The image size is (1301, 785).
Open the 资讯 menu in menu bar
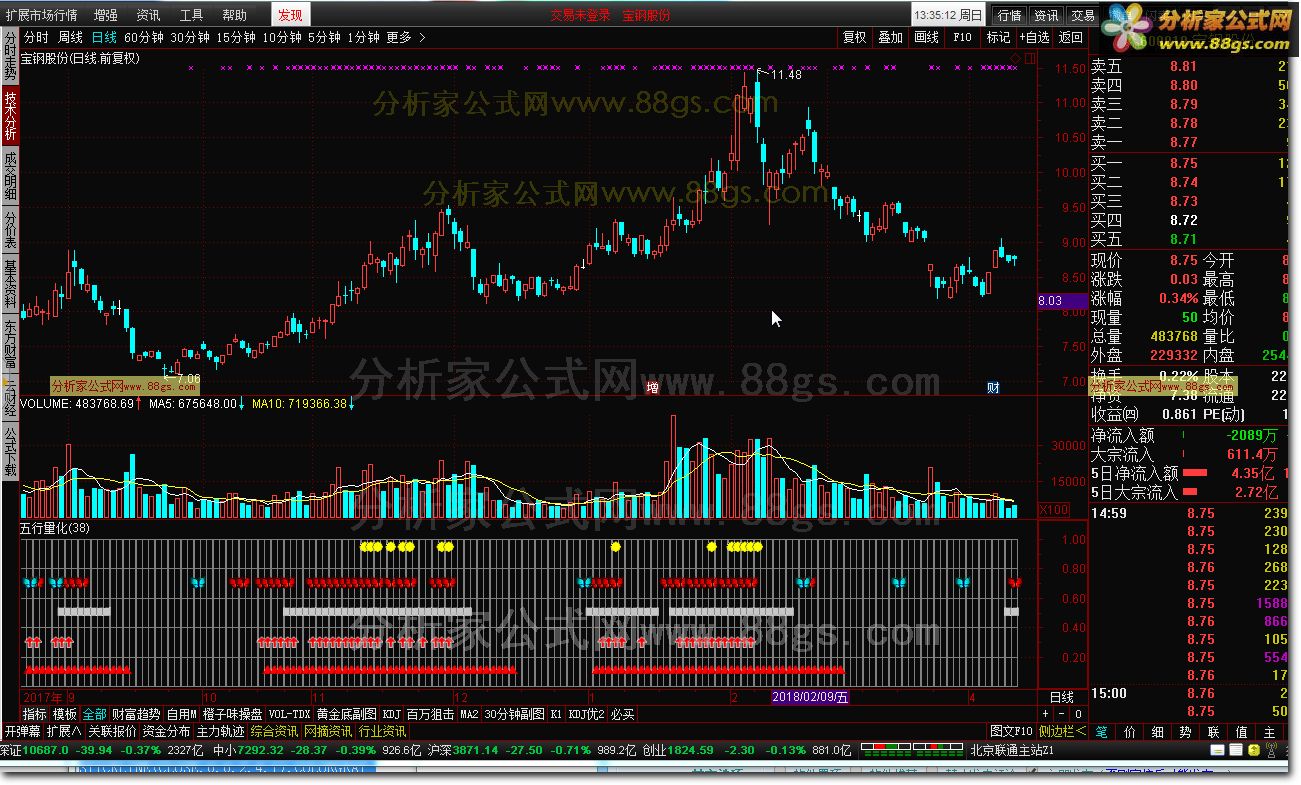[x=148, y=15]
